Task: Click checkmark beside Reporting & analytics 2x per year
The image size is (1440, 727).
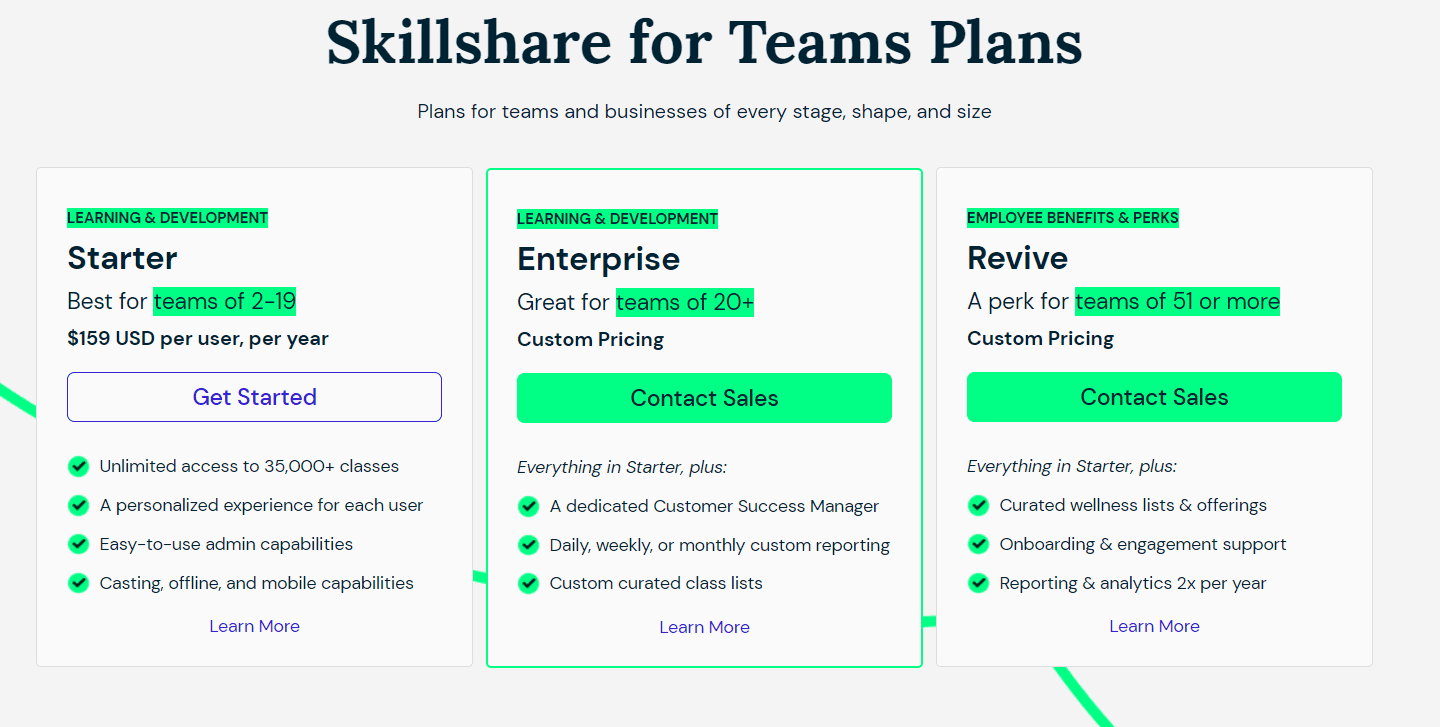Action: (x=978, y=583)
